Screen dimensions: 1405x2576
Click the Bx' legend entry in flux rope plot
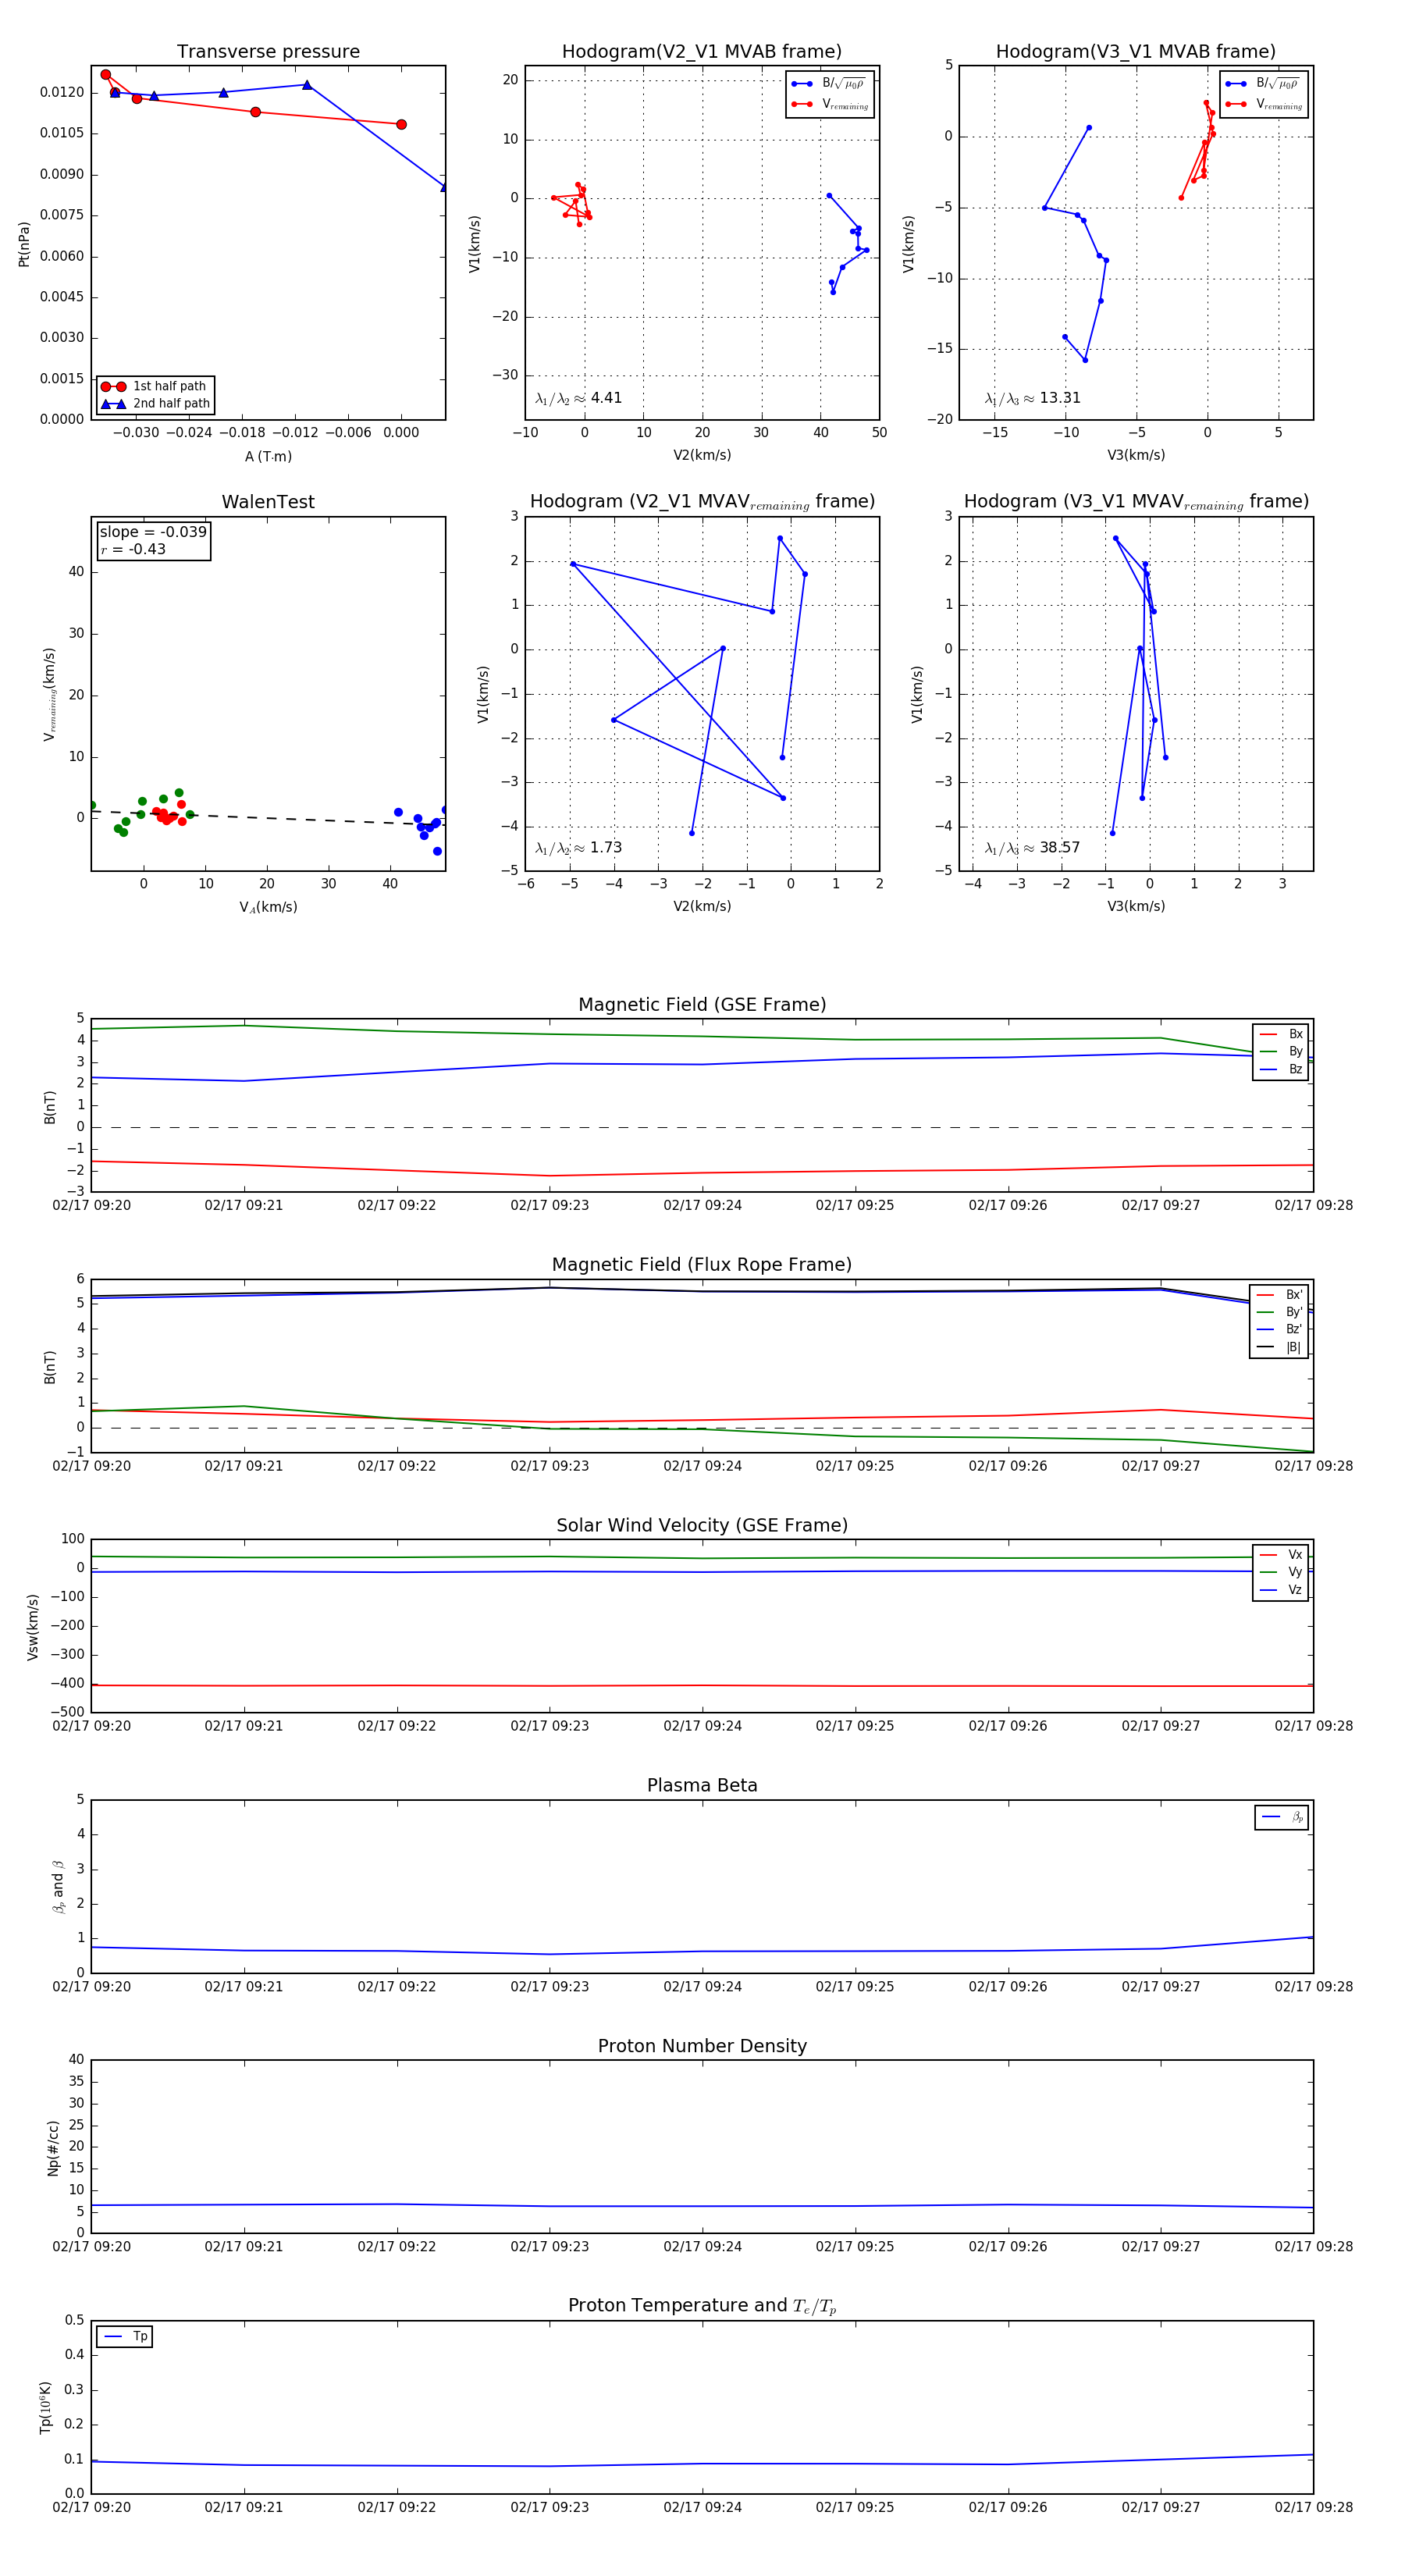click(1279, 1295)
